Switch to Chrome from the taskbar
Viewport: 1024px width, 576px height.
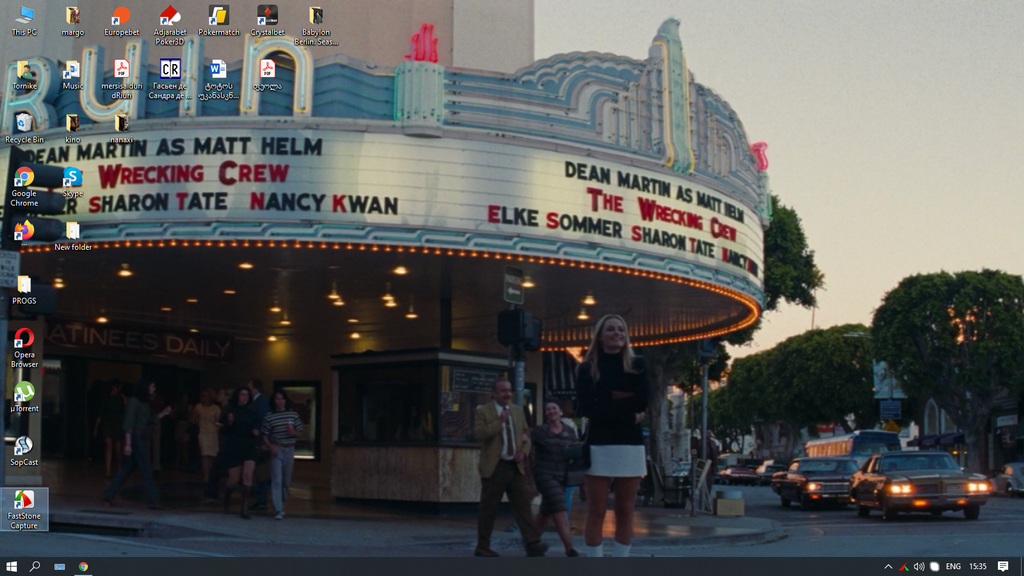83,566
